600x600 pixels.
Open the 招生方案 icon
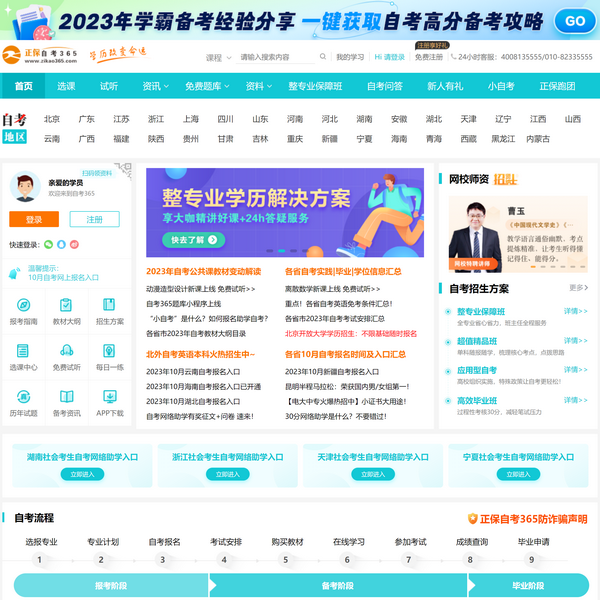(109, 305)
